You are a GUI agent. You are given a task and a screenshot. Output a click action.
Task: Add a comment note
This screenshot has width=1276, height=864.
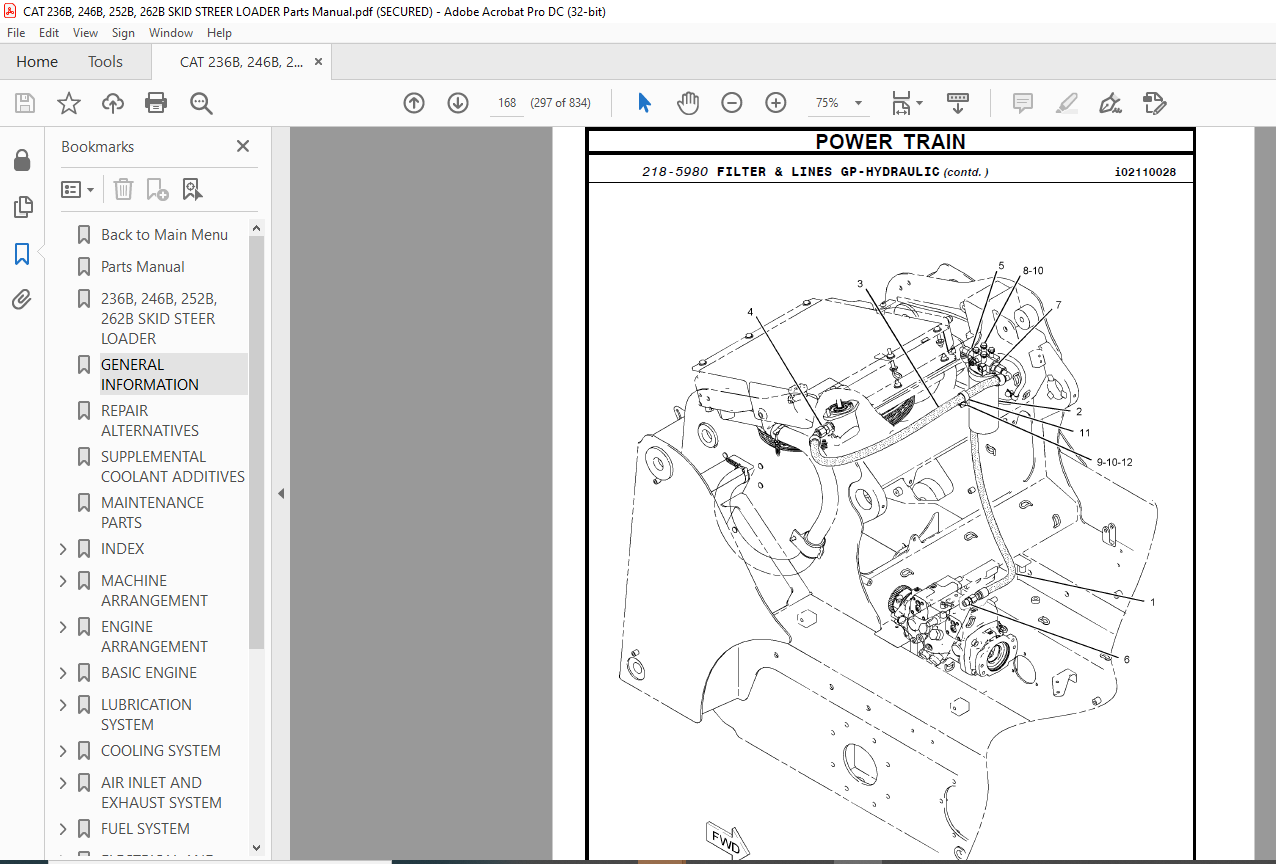click(1023, 103)
